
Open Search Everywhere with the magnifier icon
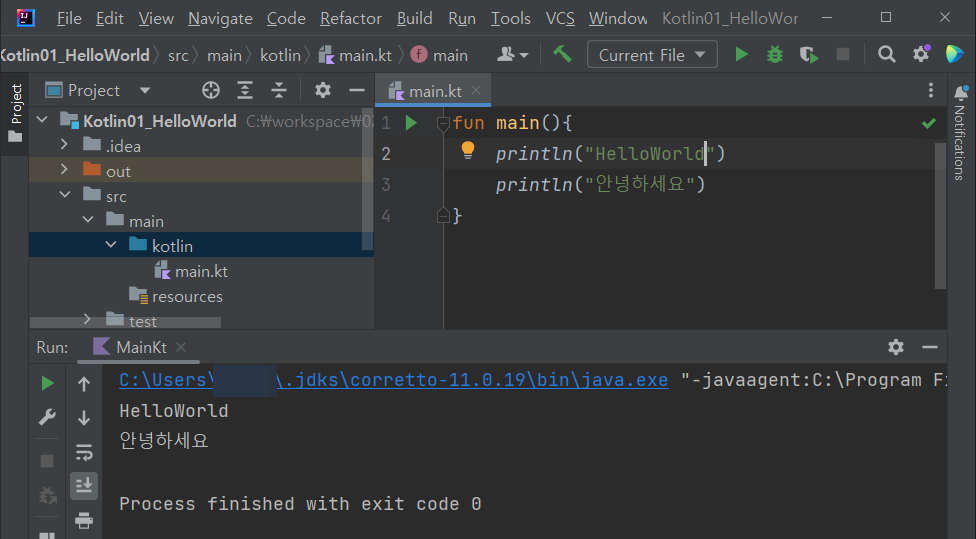click(x=886, y=55)
